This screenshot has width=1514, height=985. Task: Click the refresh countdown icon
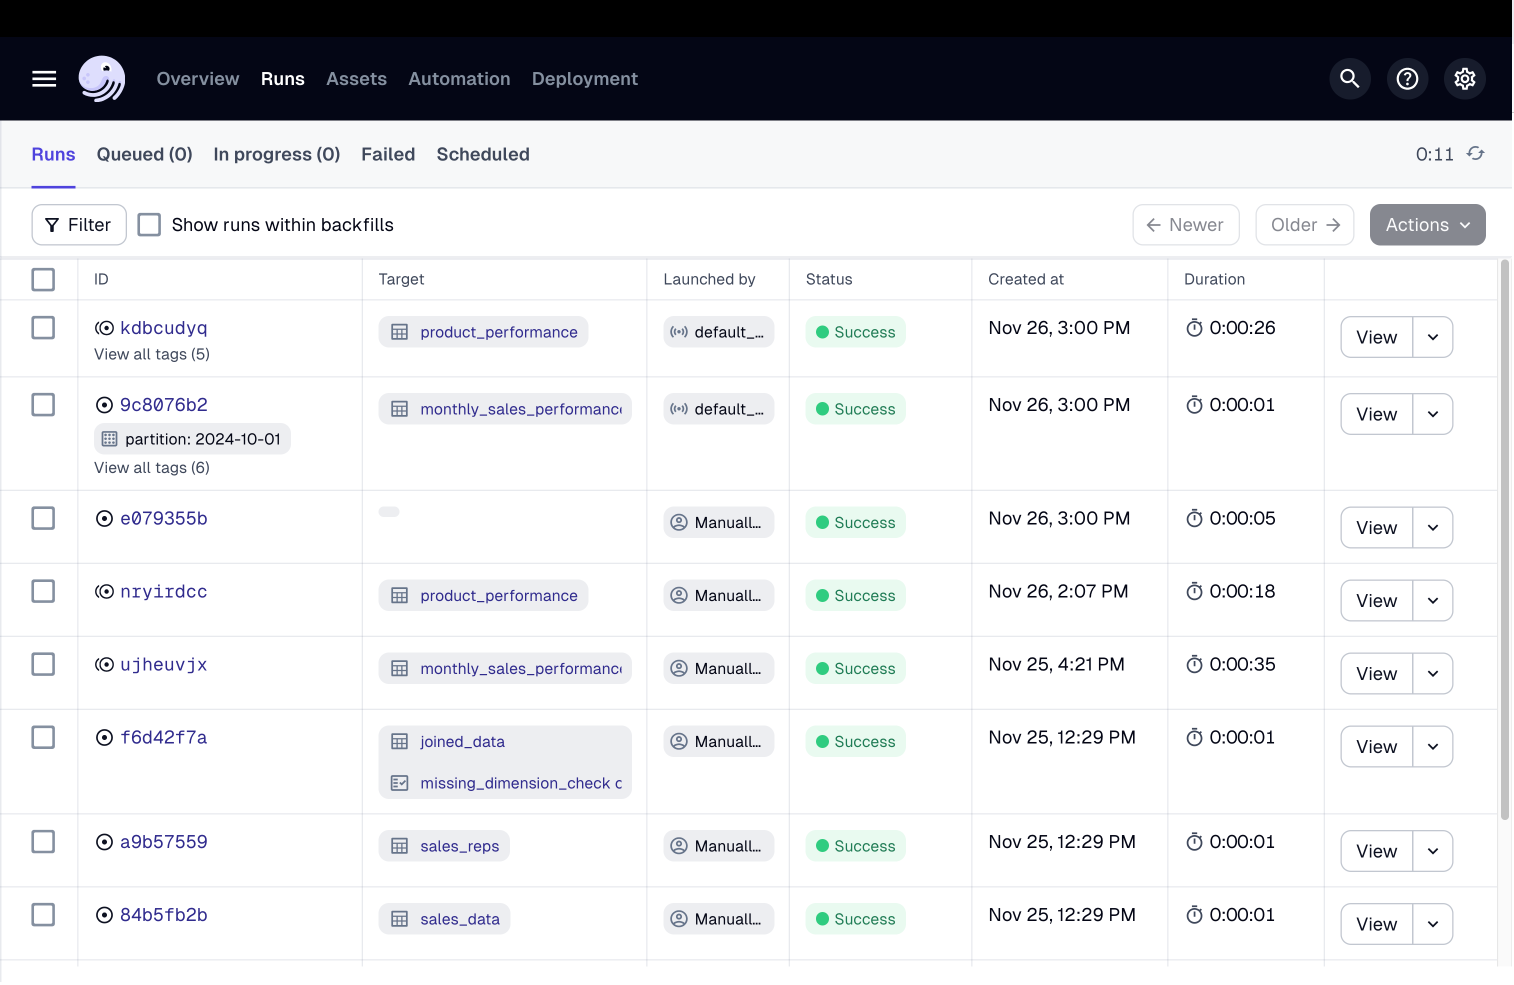coord(1475,154)
